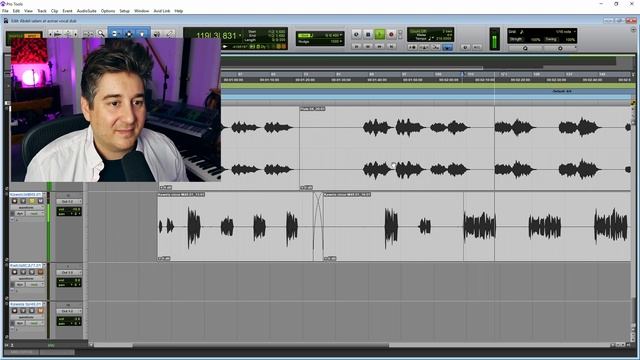Click the audio waveform zoom button

(x=58, y=34)
